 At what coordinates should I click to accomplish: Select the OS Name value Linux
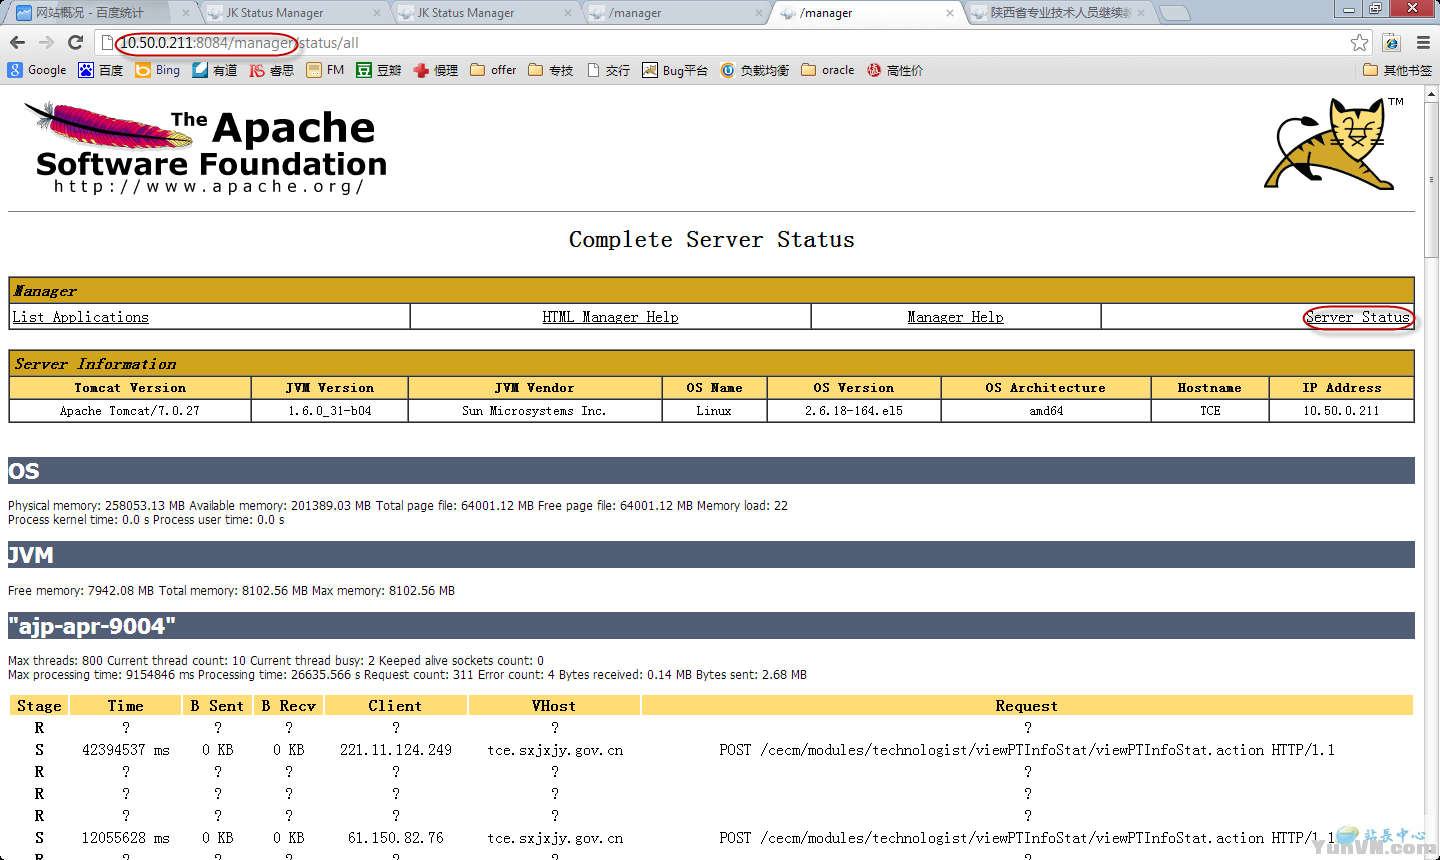tap(714, 411)
